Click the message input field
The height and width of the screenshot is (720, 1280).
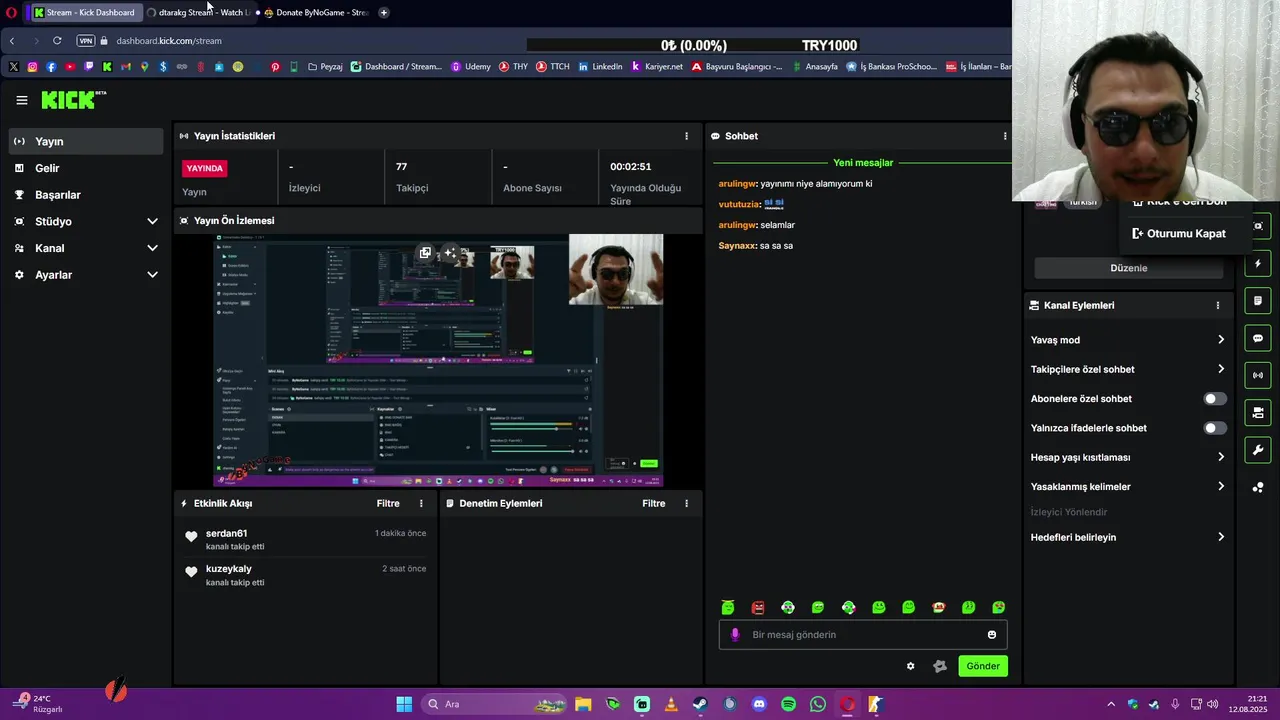[863, 634]
